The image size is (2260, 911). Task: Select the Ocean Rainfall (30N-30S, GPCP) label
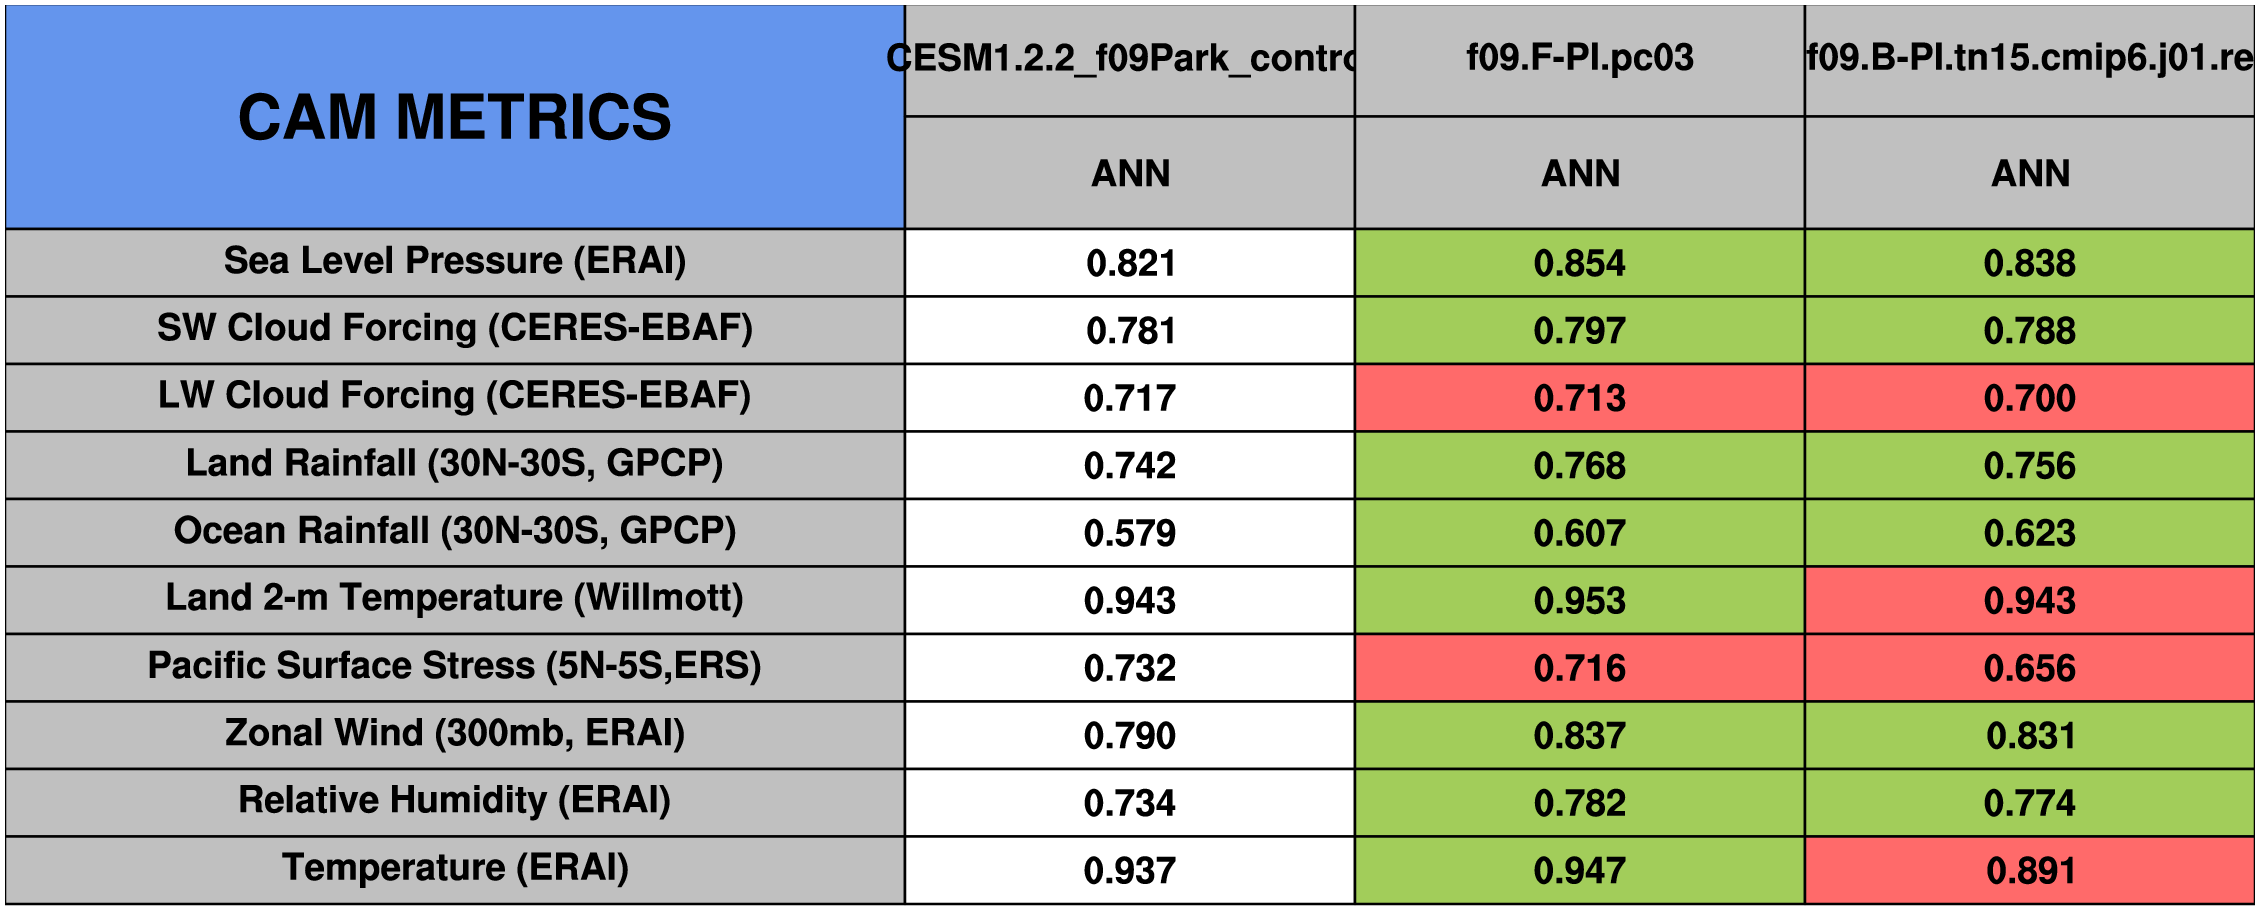[454, 531]
